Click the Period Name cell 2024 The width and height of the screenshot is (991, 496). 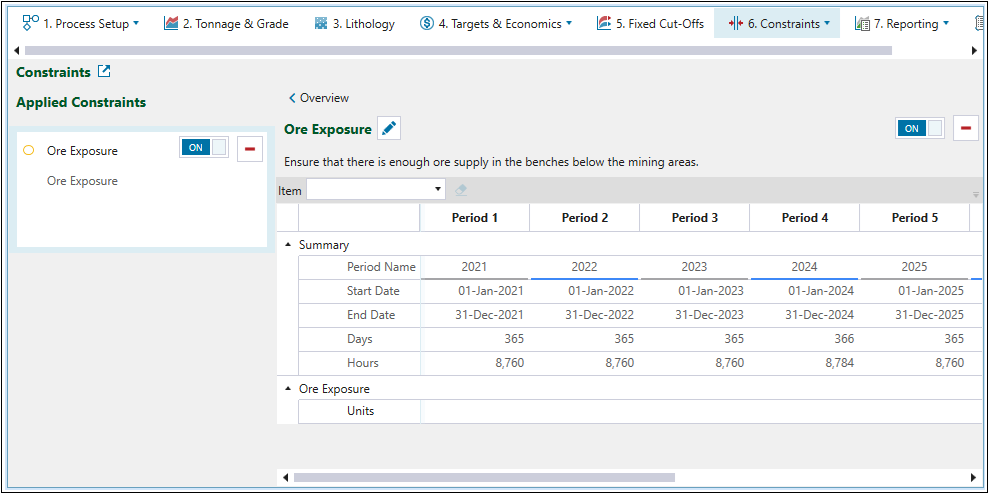point(805,267)
